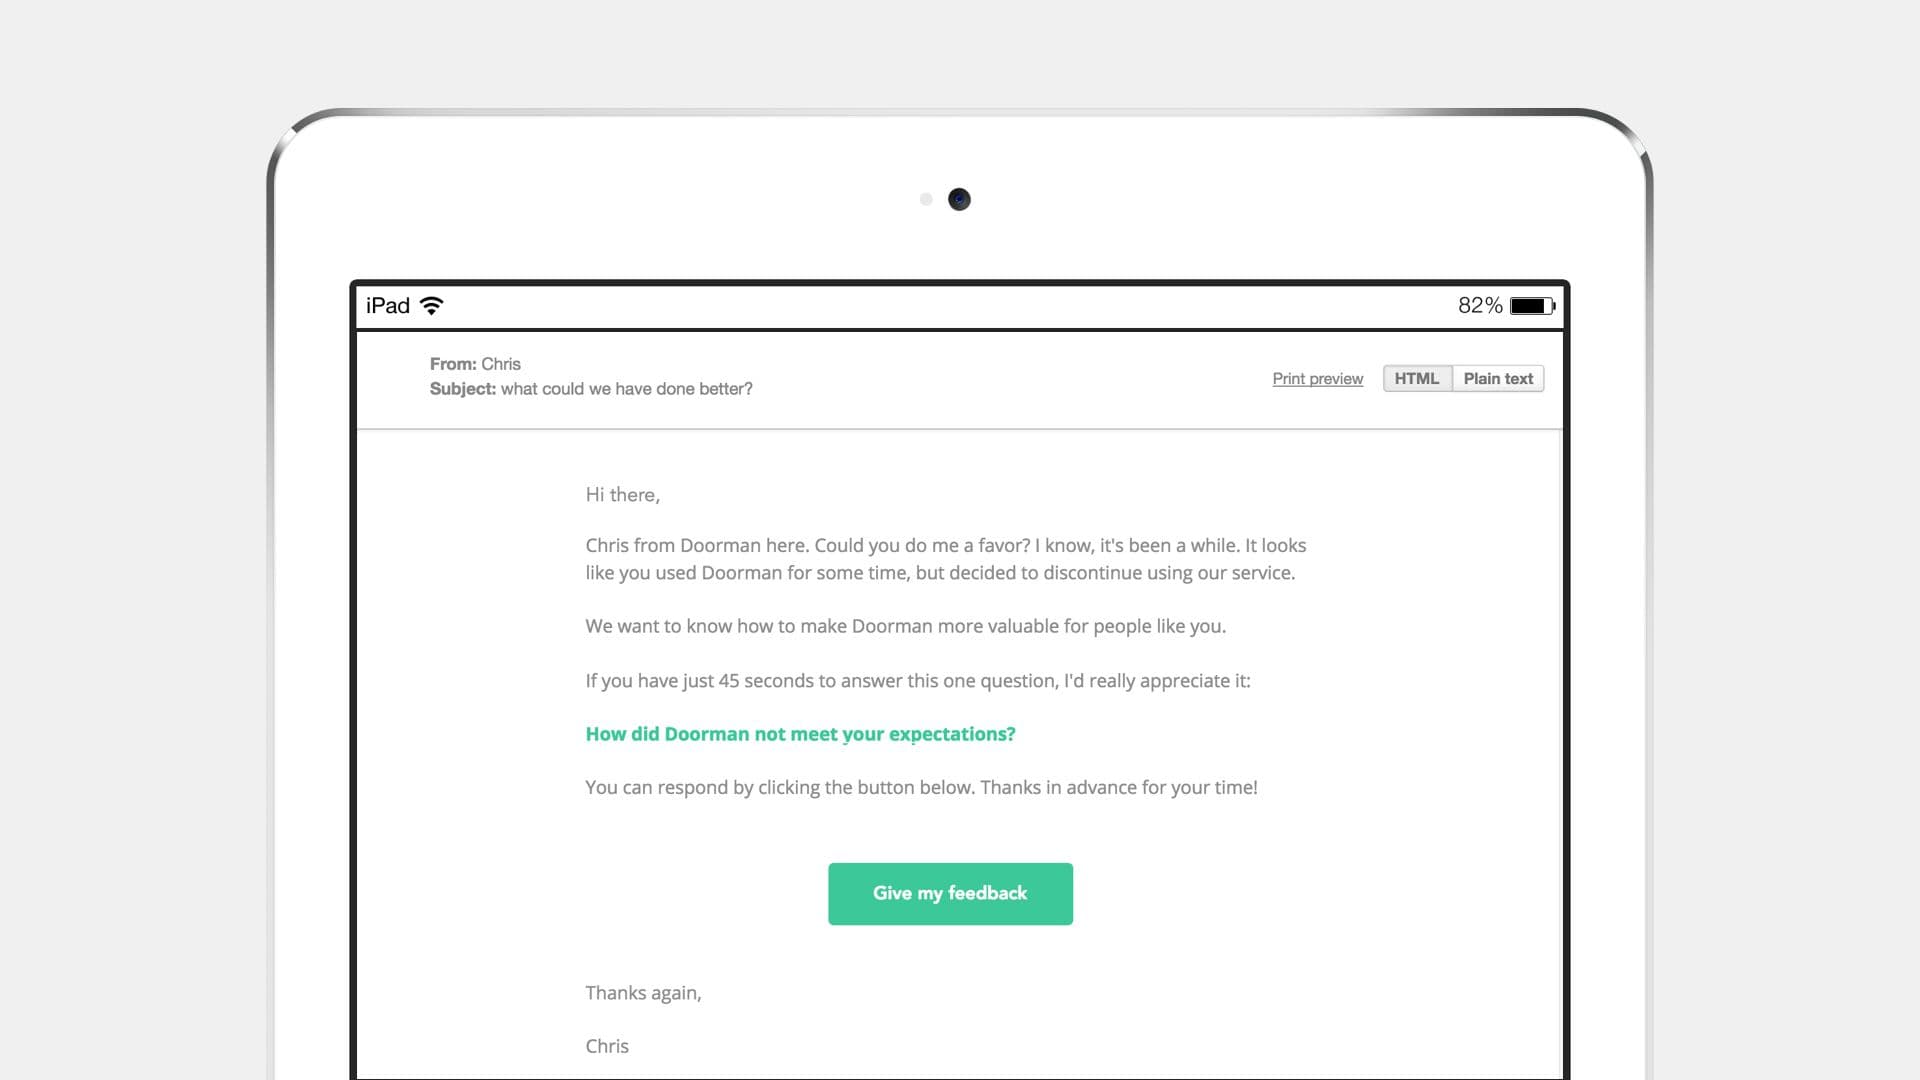
Task: Tap the small sensor dot beside camera
Action: click(x=926, y=199)
